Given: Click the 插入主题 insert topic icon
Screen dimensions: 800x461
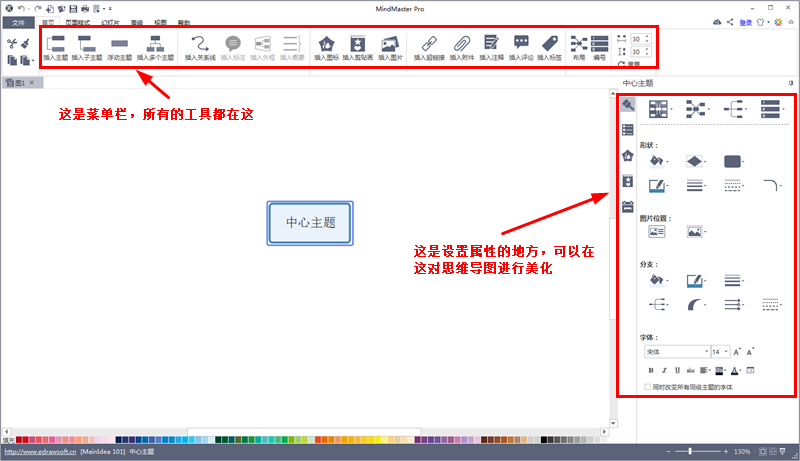Looking at the screenshot, I should [x=56, y=48].
